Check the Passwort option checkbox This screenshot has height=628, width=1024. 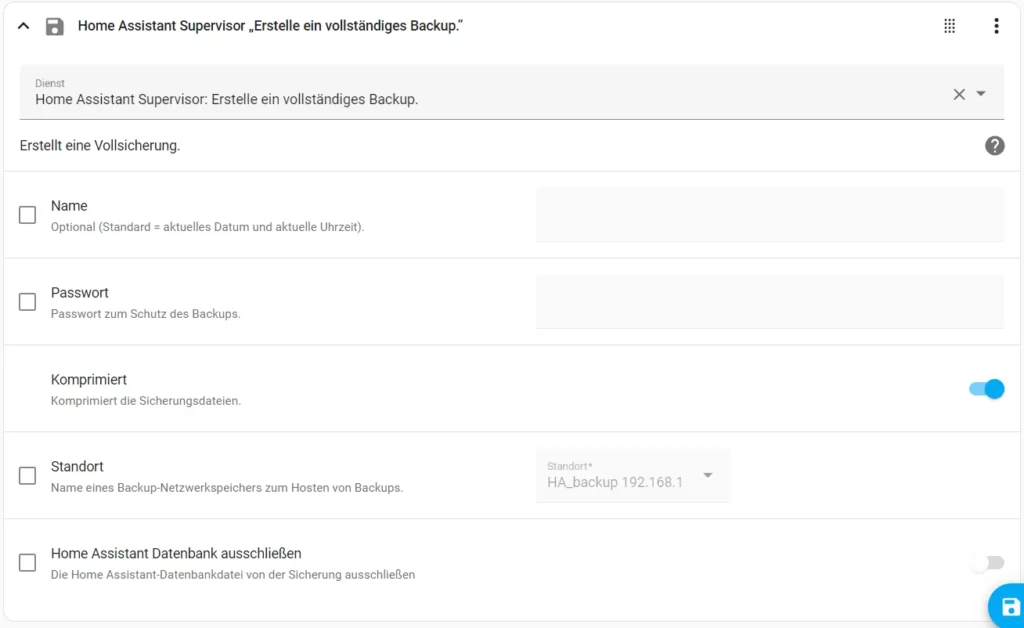[x=27, y=301]
